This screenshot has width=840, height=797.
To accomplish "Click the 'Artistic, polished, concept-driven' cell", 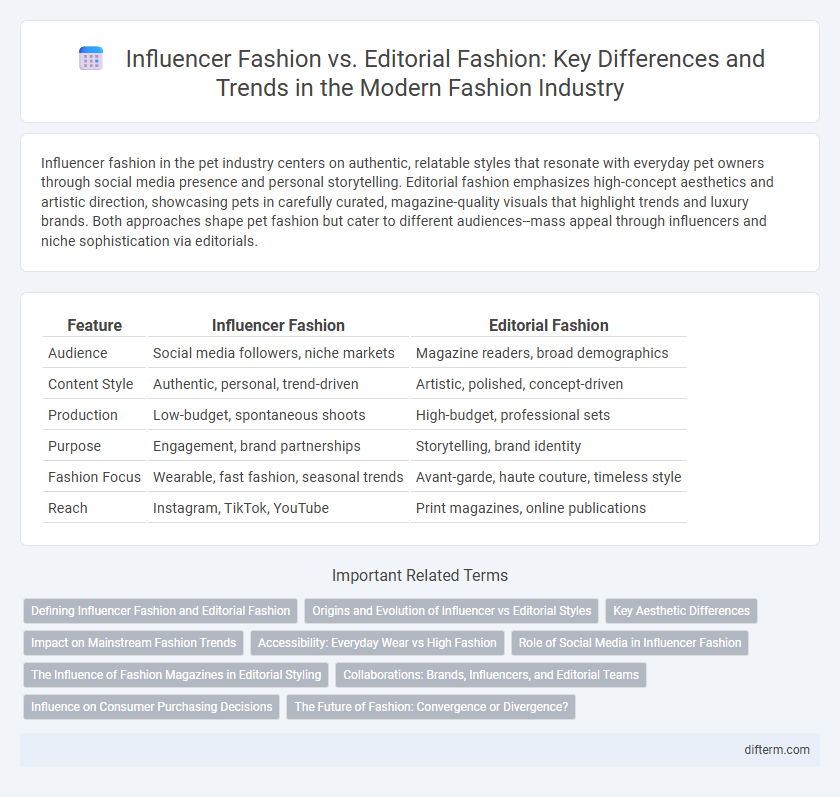I will pyautogui.click(x=549, y=384).
